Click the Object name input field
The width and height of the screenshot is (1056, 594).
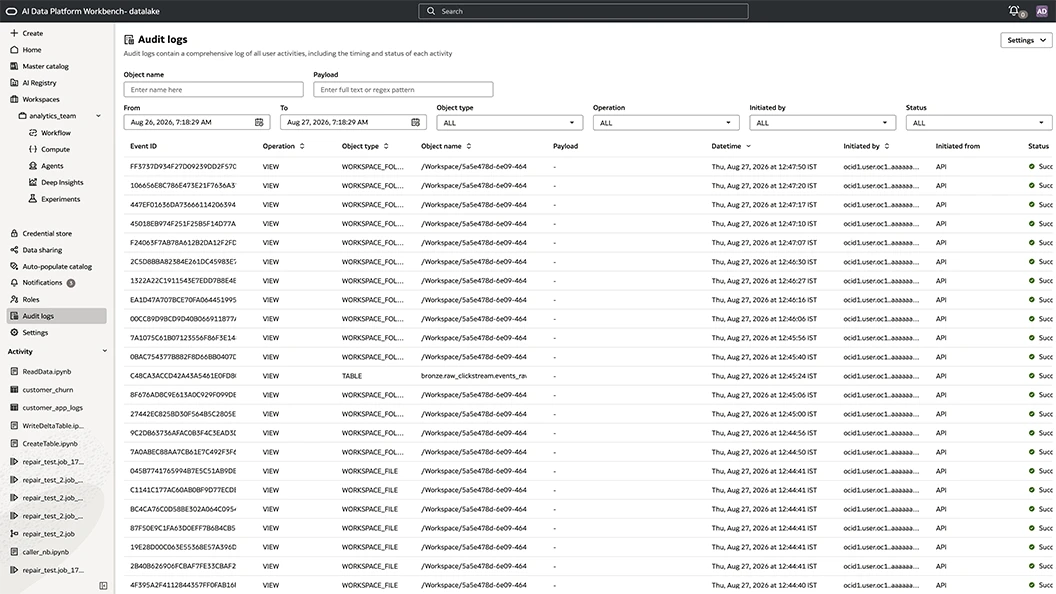pyautogui.click(x=213, y=90)
